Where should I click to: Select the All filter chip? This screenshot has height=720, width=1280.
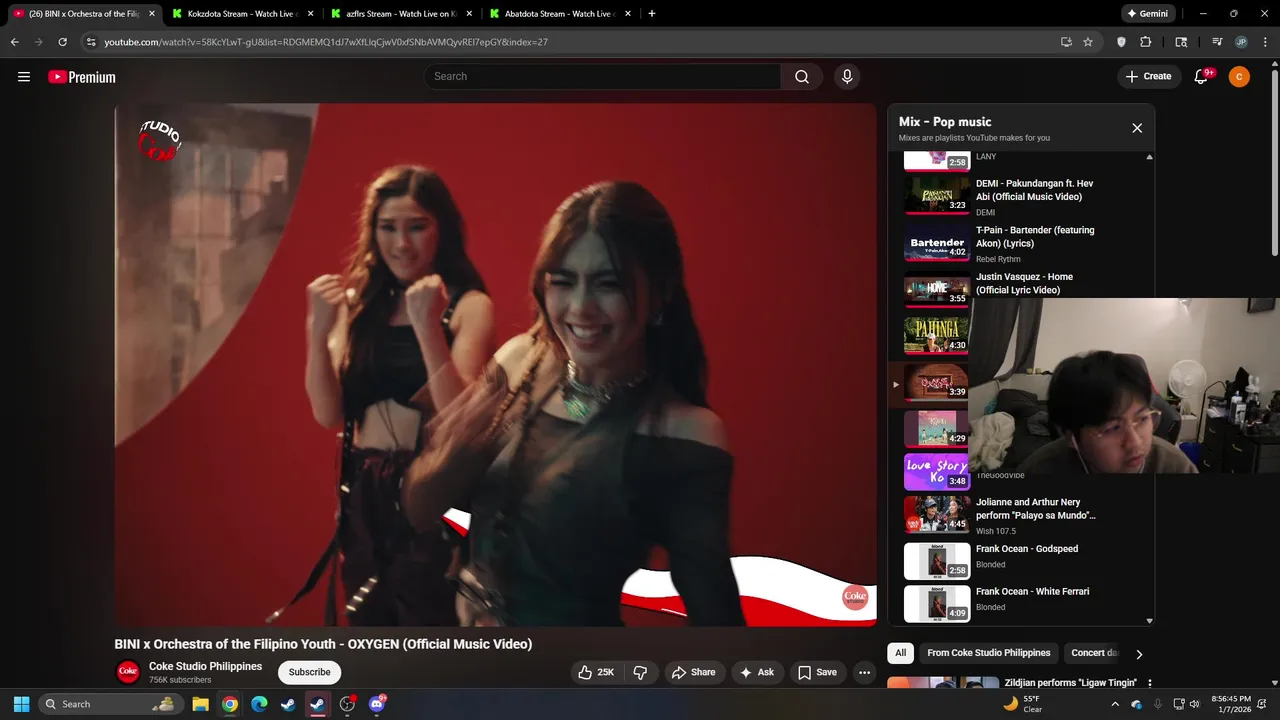(x=900, y=653)
